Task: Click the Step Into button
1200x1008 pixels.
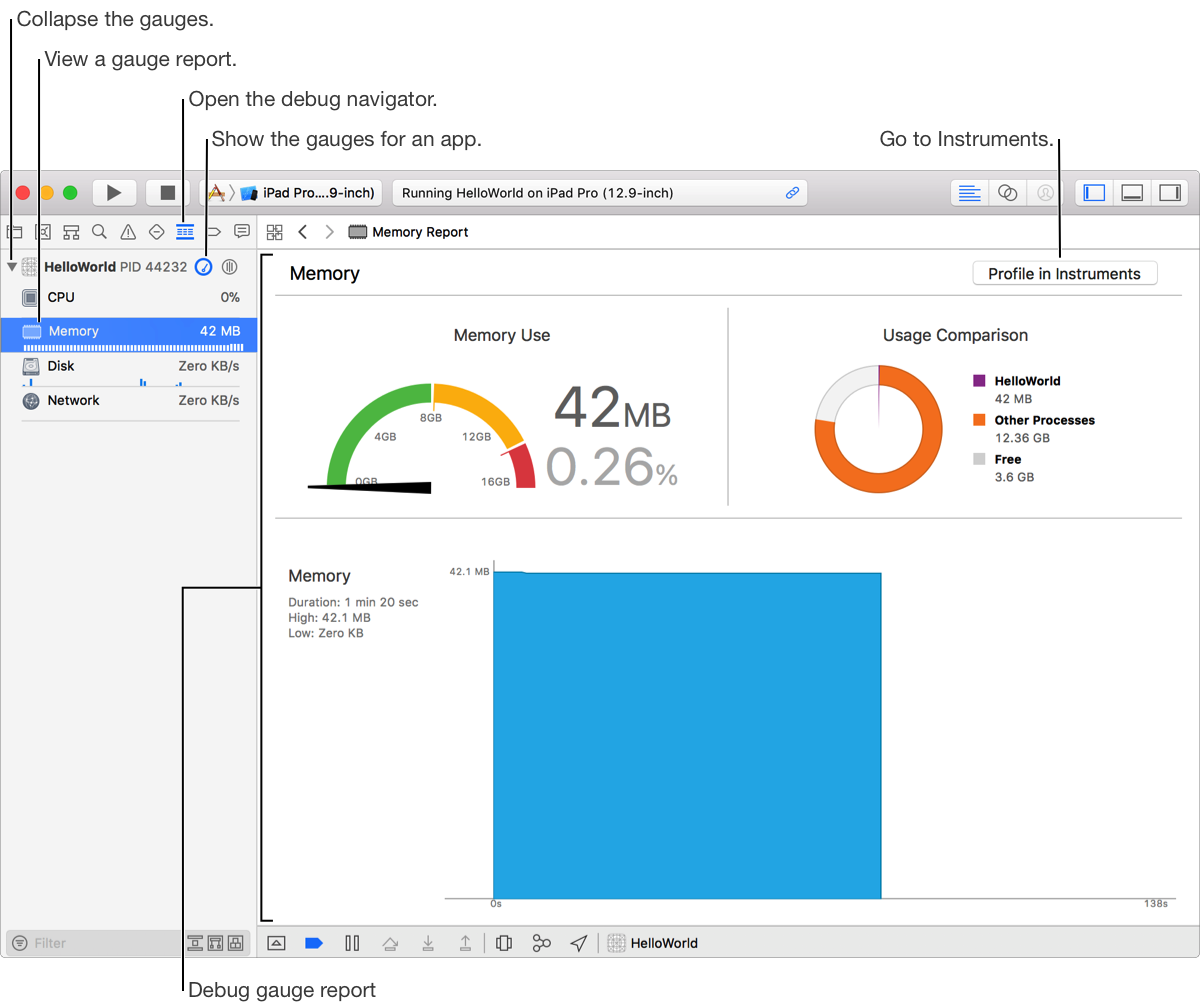Action: (x=428, y=943)
